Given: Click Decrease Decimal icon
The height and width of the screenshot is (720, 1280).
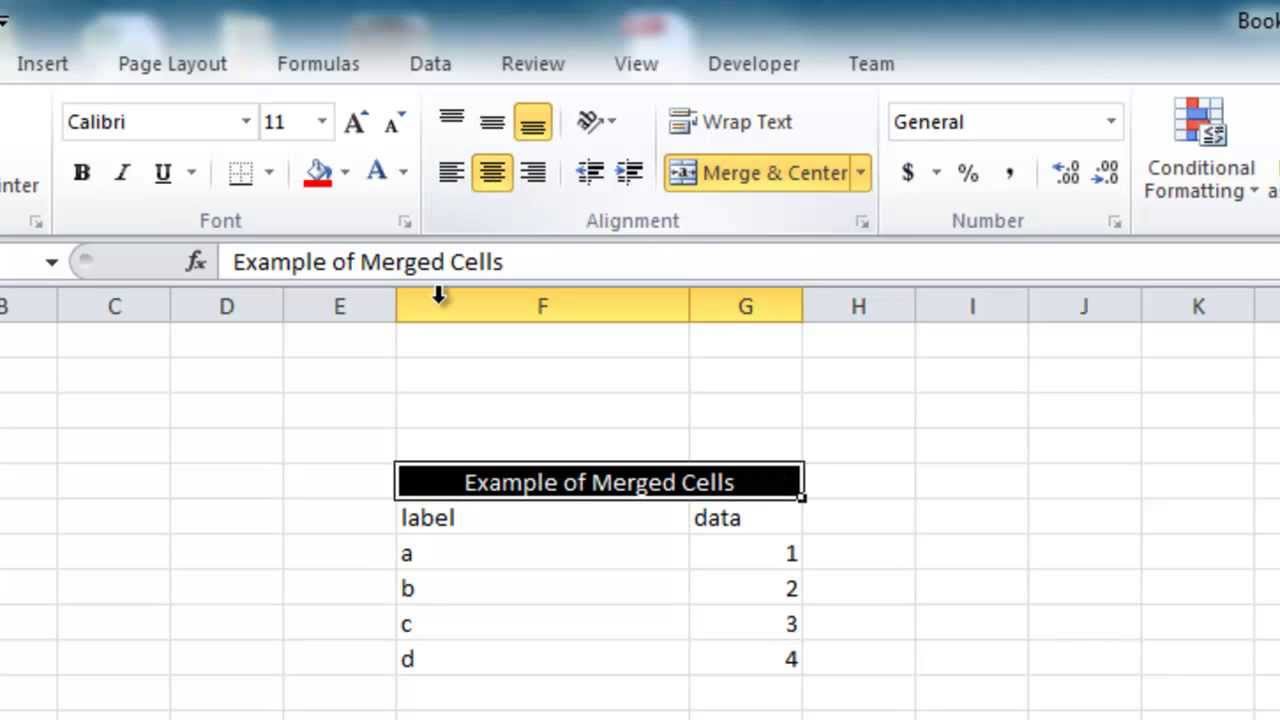Looking at the screenshot, I should coord(1105,172).
